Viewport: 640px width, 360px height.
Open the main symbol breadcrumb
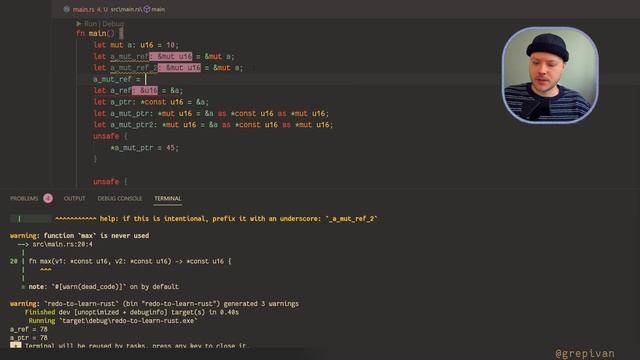[158, 9]
